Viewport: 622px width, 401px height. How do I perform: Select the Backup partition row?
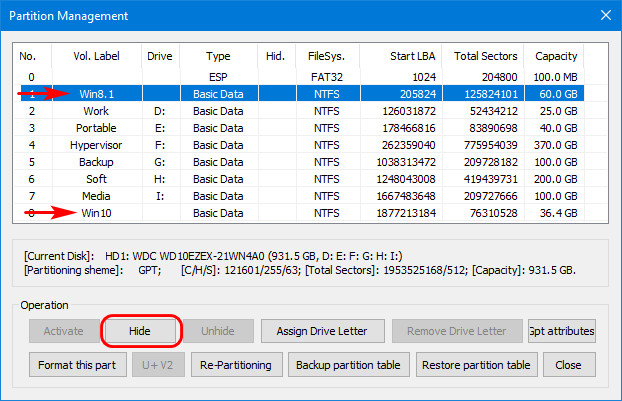click(299, 162)
